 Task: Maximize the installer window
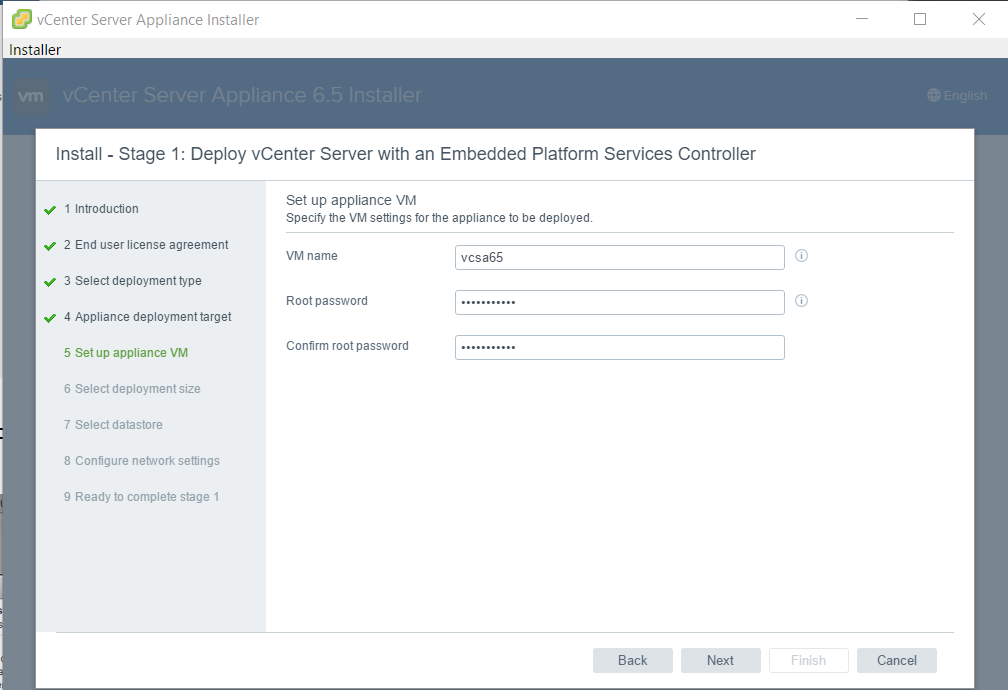(x=920, y=19)
